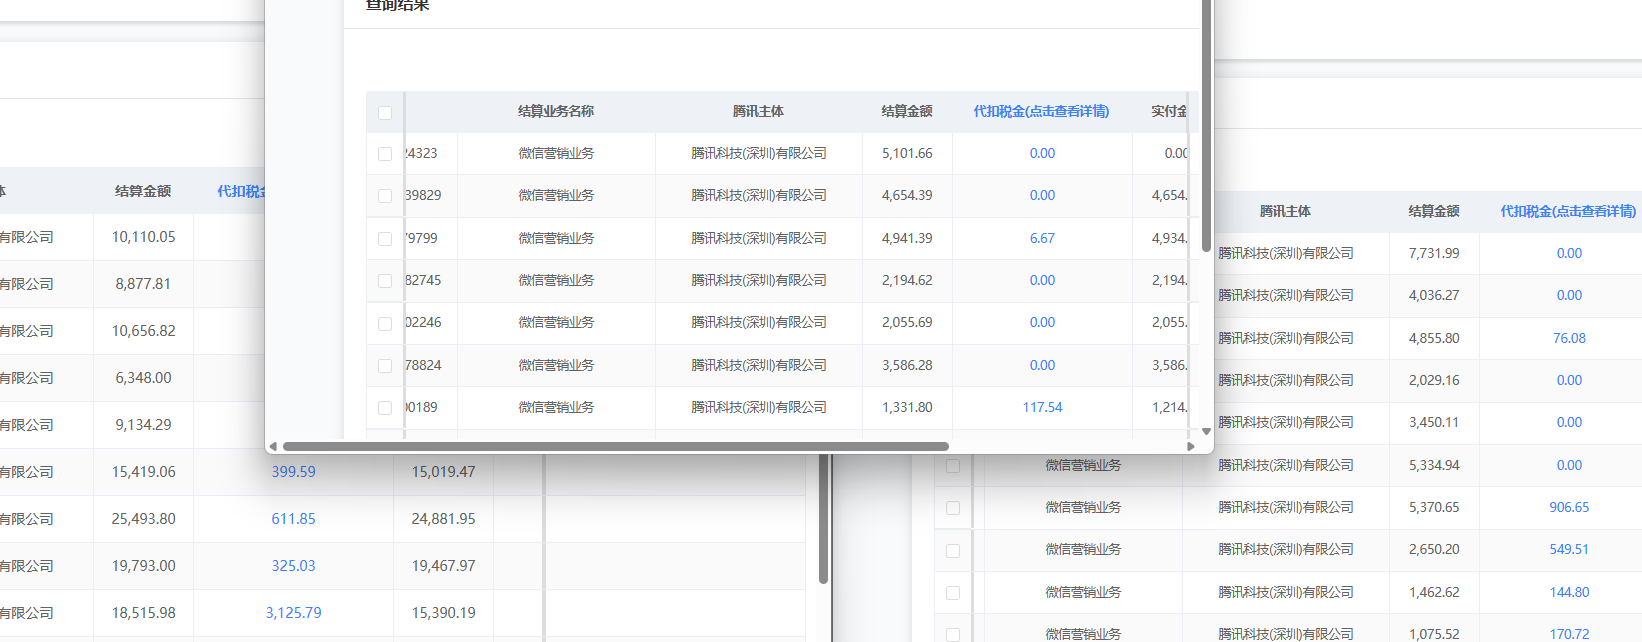In the right window, check the 5,370.65 row
Viewport: 1642px width, 642px height.
click(953, 508)
